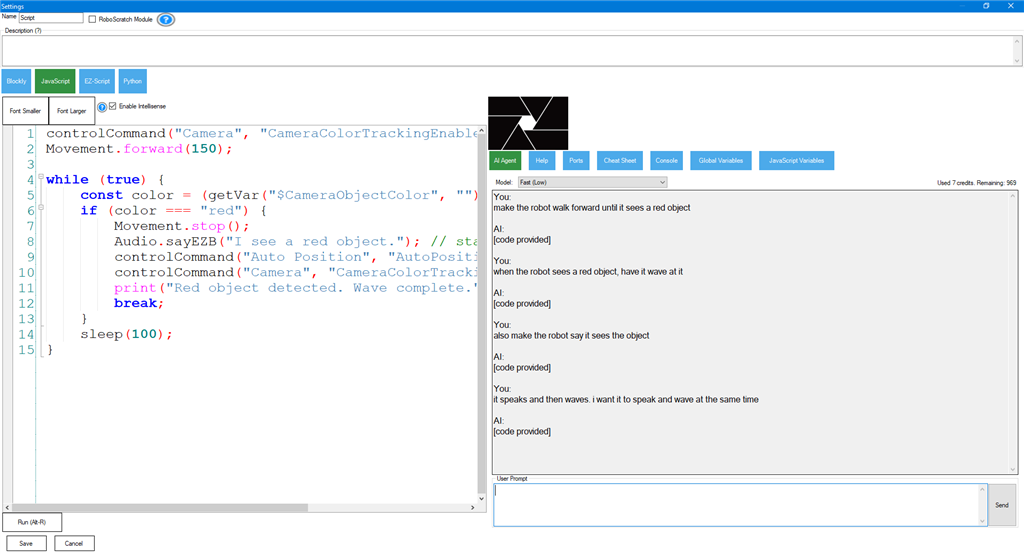The height and width of the screenshot is (554, 1024).
Task: Focus the User Prompt text box
Action: click(739, 505)
